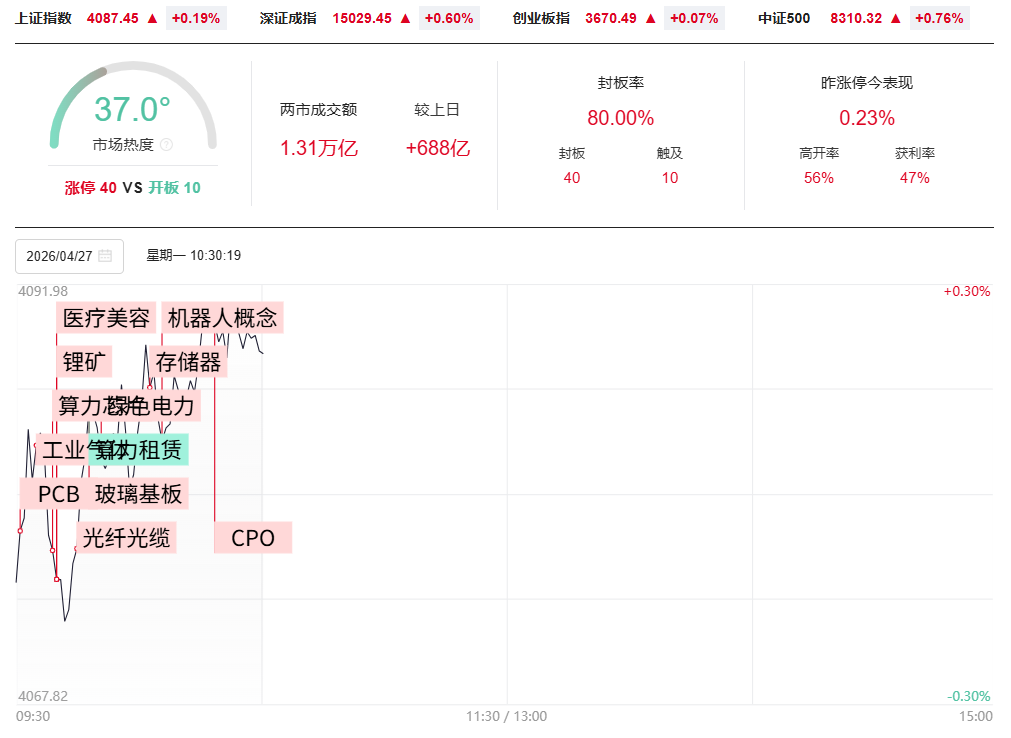Click the 机器人概念 sector tag

222,318
